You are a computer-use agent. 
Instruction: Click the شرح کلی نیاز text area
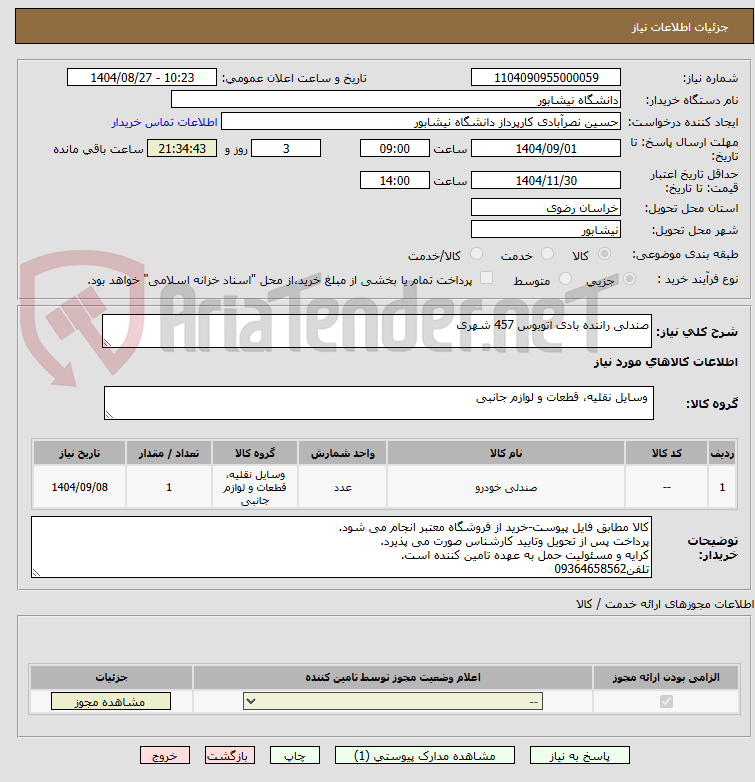tap(377, 331)
